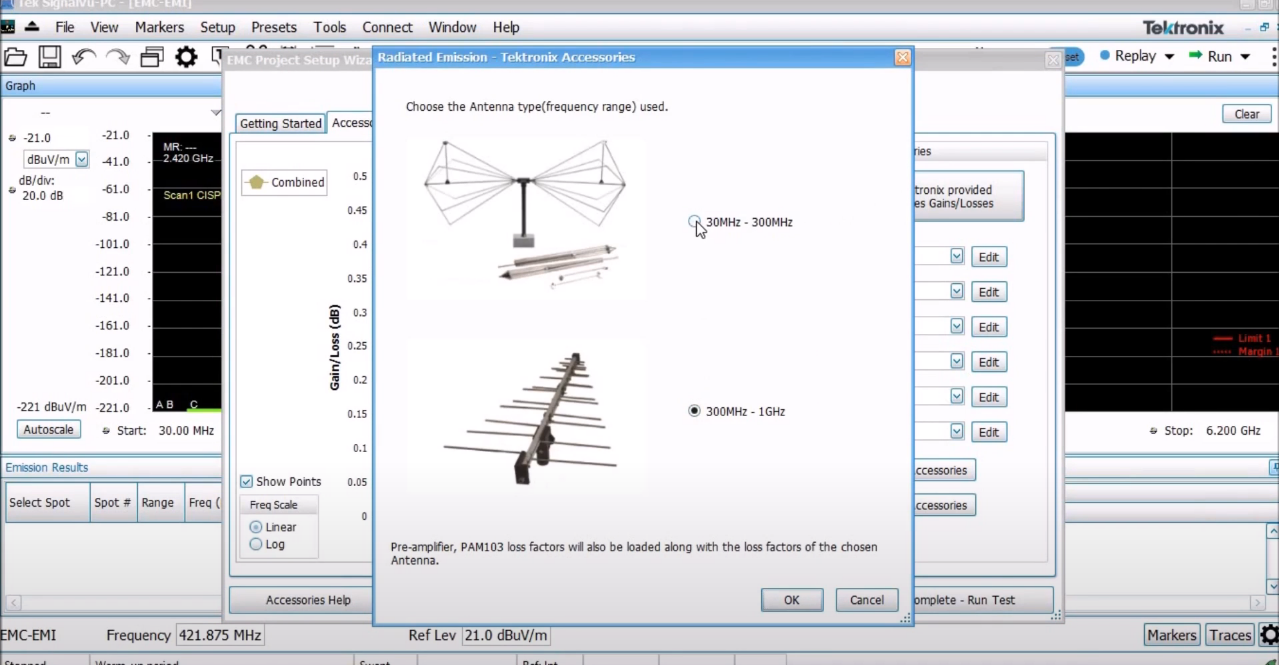Image resolution: width=1279 pixels, height=665 pixels.
Task: Click the bottom-right gear icon beside Traces
Action: coord(1269,635)
